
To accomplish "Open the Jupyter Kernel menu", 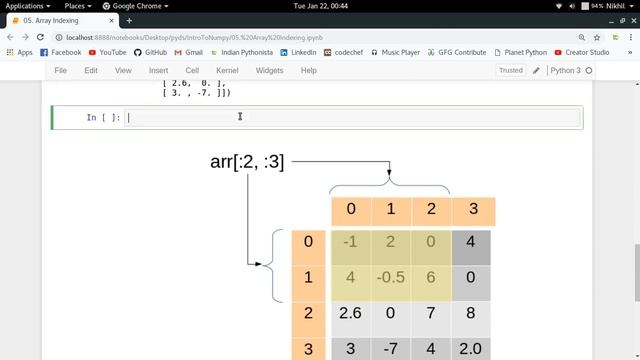I will (x=227, y=70).
